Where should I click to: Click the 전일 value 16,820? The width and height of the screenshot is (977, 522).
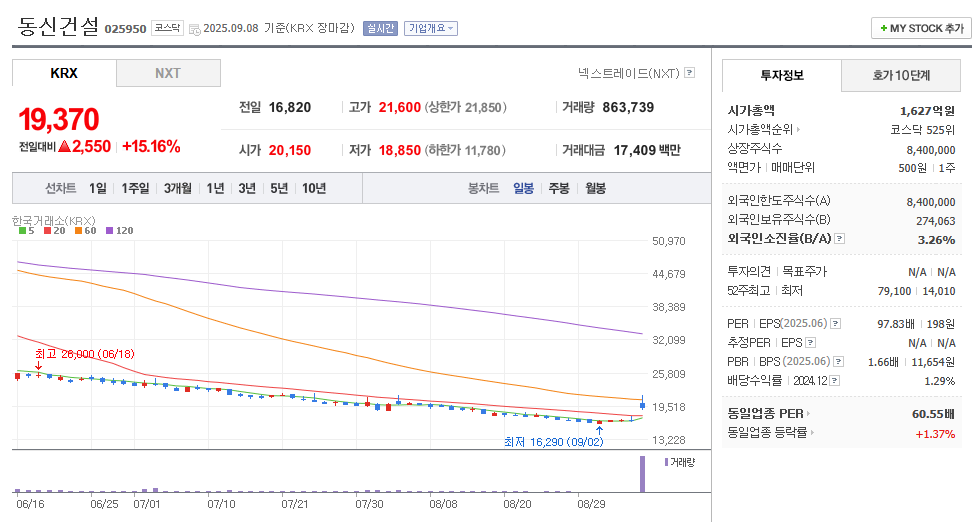(x=290, y=107)
